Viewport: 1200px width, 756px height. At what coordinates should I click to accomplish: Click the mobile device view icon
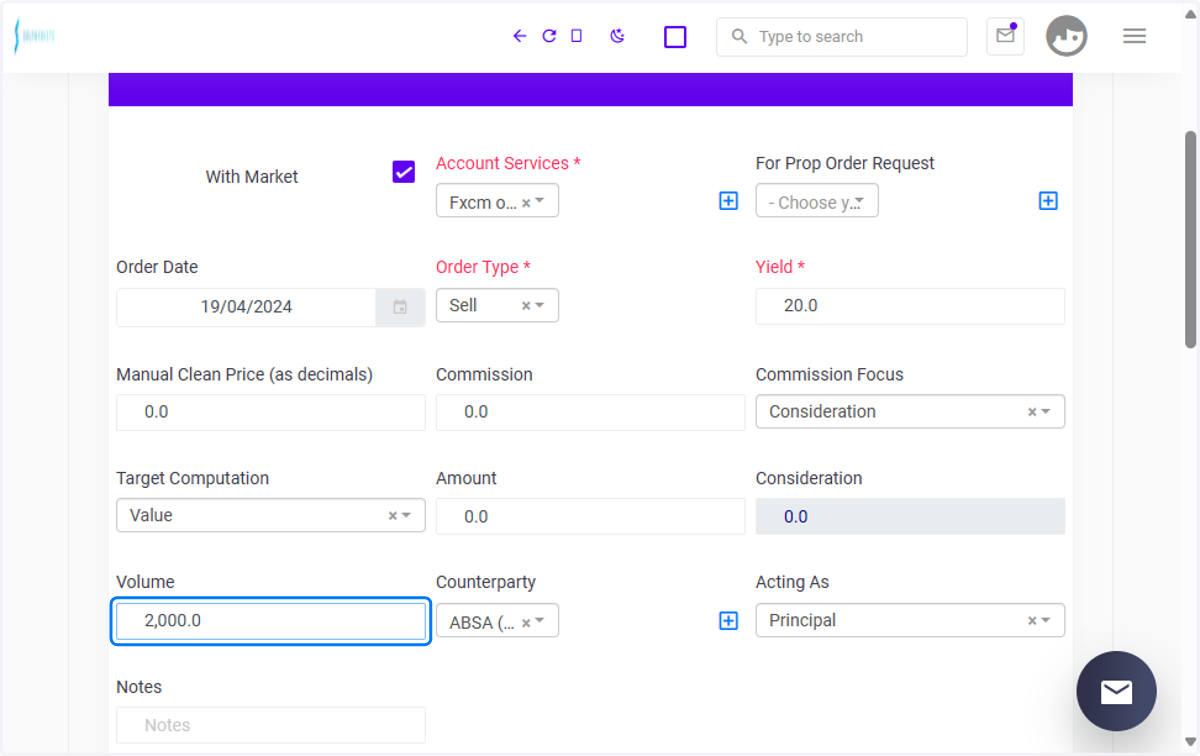tap(576, 36)
